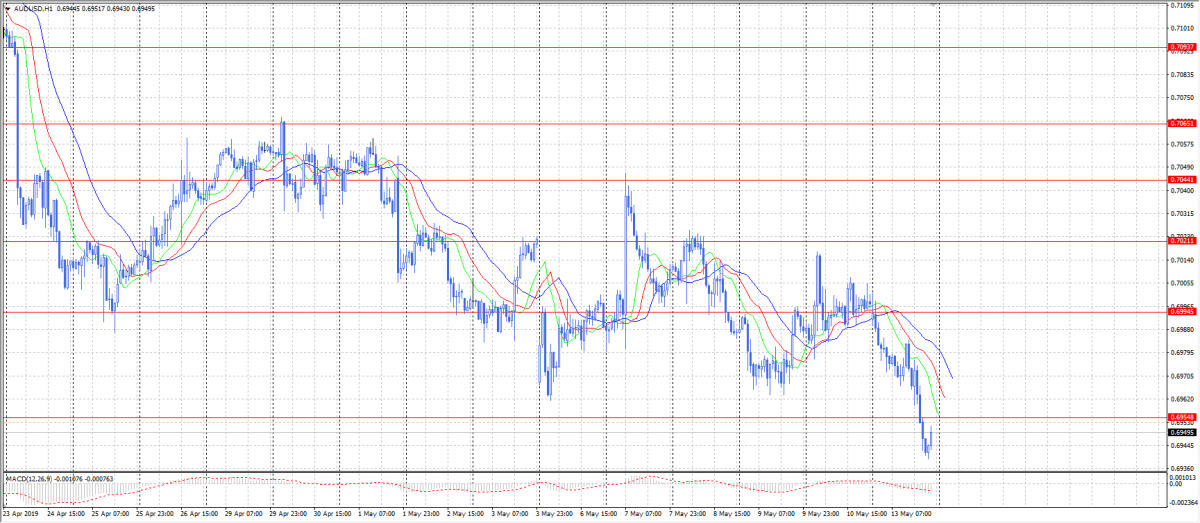Click the 0.69795 price scale value
This screenshot has height=523, width=1200.
pyautogui.click(x=1182, y=353)
